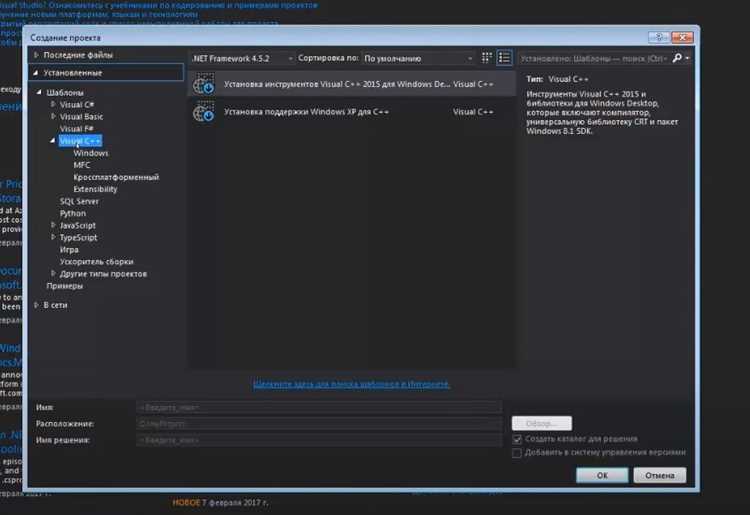The height and width of the screenshot is (515, 750).
Task: Click the dialog help question button
Action: (659, 37)
